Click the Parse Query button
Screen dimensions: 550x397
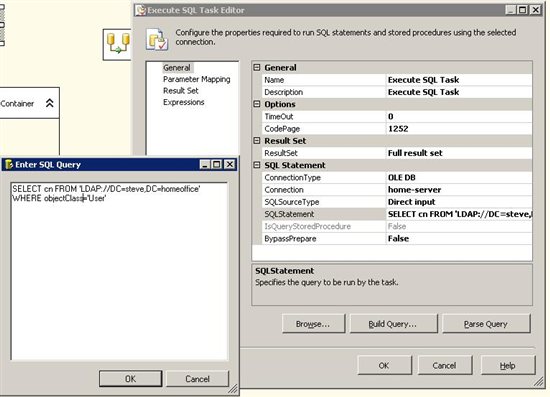[486, 324]
